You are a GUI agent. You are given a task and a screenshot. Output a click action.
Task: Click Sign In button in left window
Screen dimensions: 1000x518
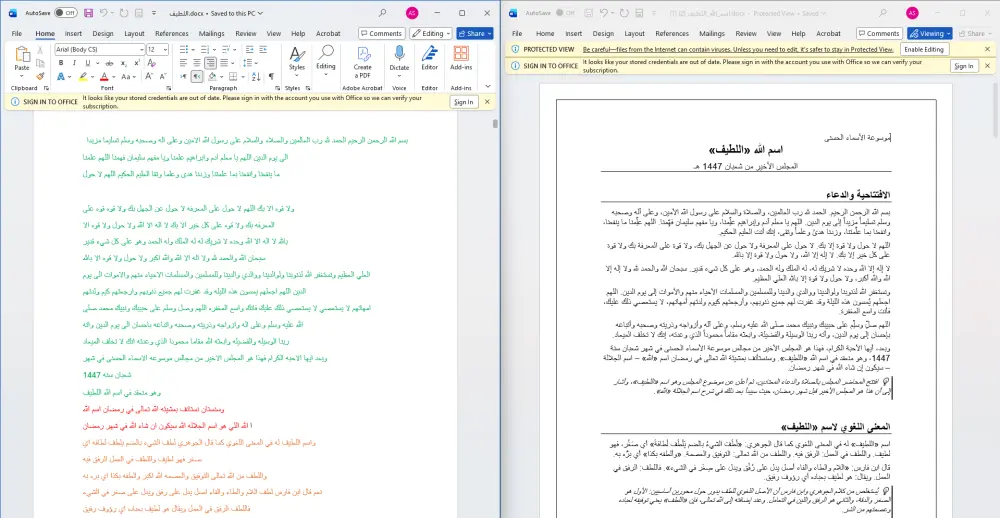463,102
